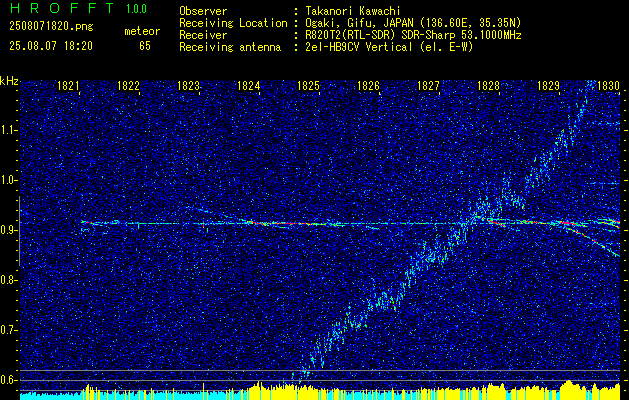The image size is (629, 400).
Task: Click the Ogaki, Gifu, JAPAN location text
Action: pyautogui.click(x=413, y=23)
